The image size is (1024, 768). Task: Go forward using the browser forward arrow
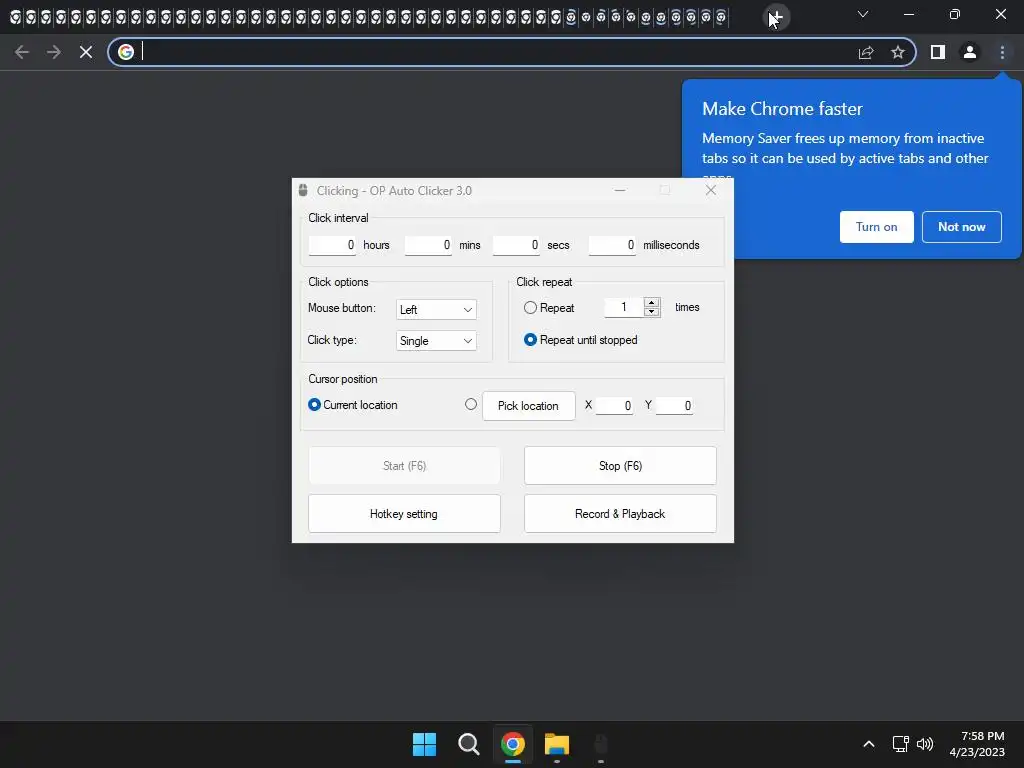pyautogui.click(x=54, y=52)
